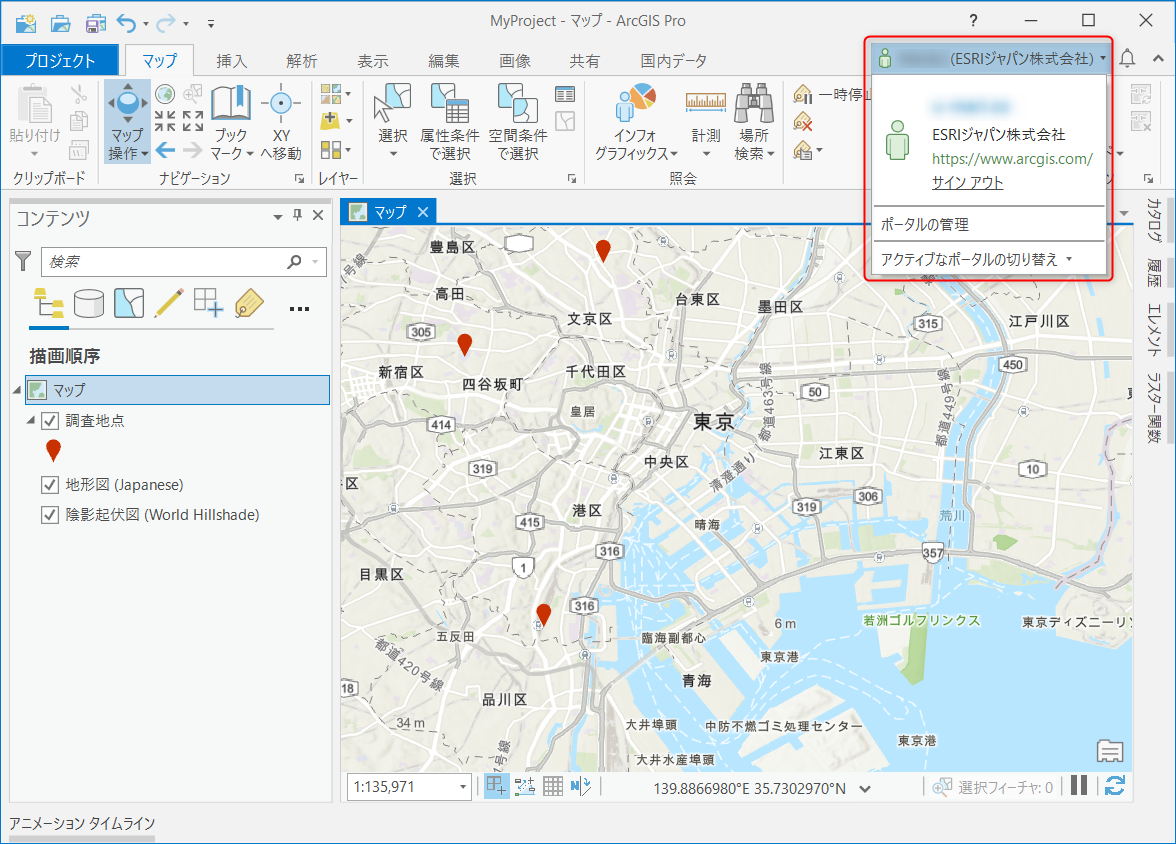The image size is (1176, 844).
Task: Open more list options ellipsis in コンテンツ
Action: (299, 308)
